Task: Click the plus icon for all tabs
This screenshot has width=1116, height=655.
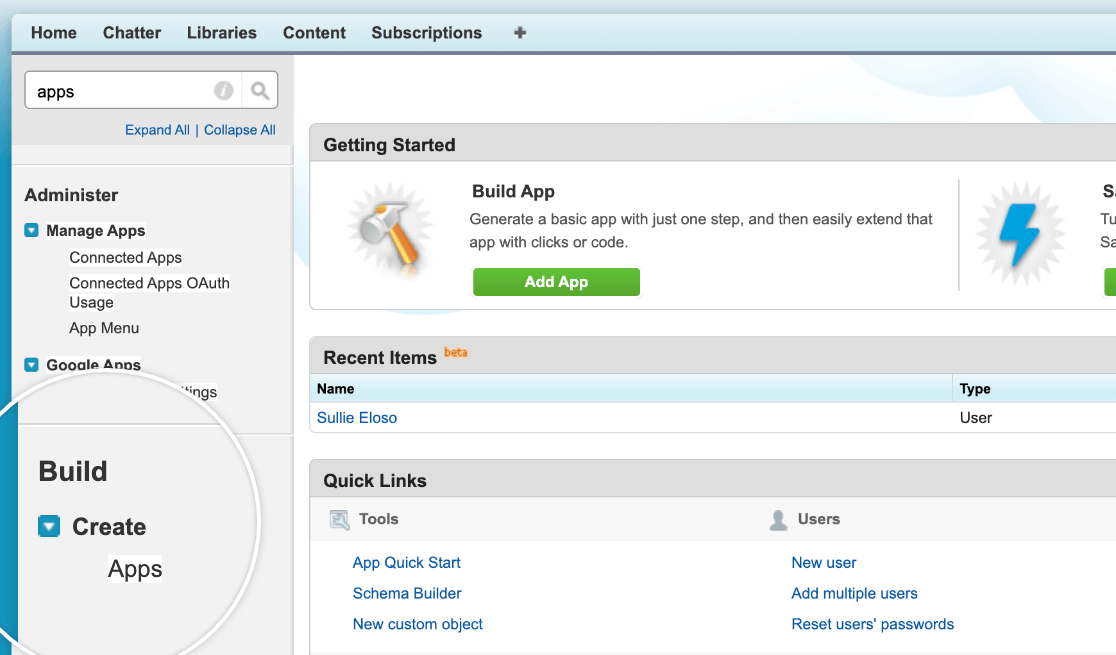Action: (x=520, y=33)
